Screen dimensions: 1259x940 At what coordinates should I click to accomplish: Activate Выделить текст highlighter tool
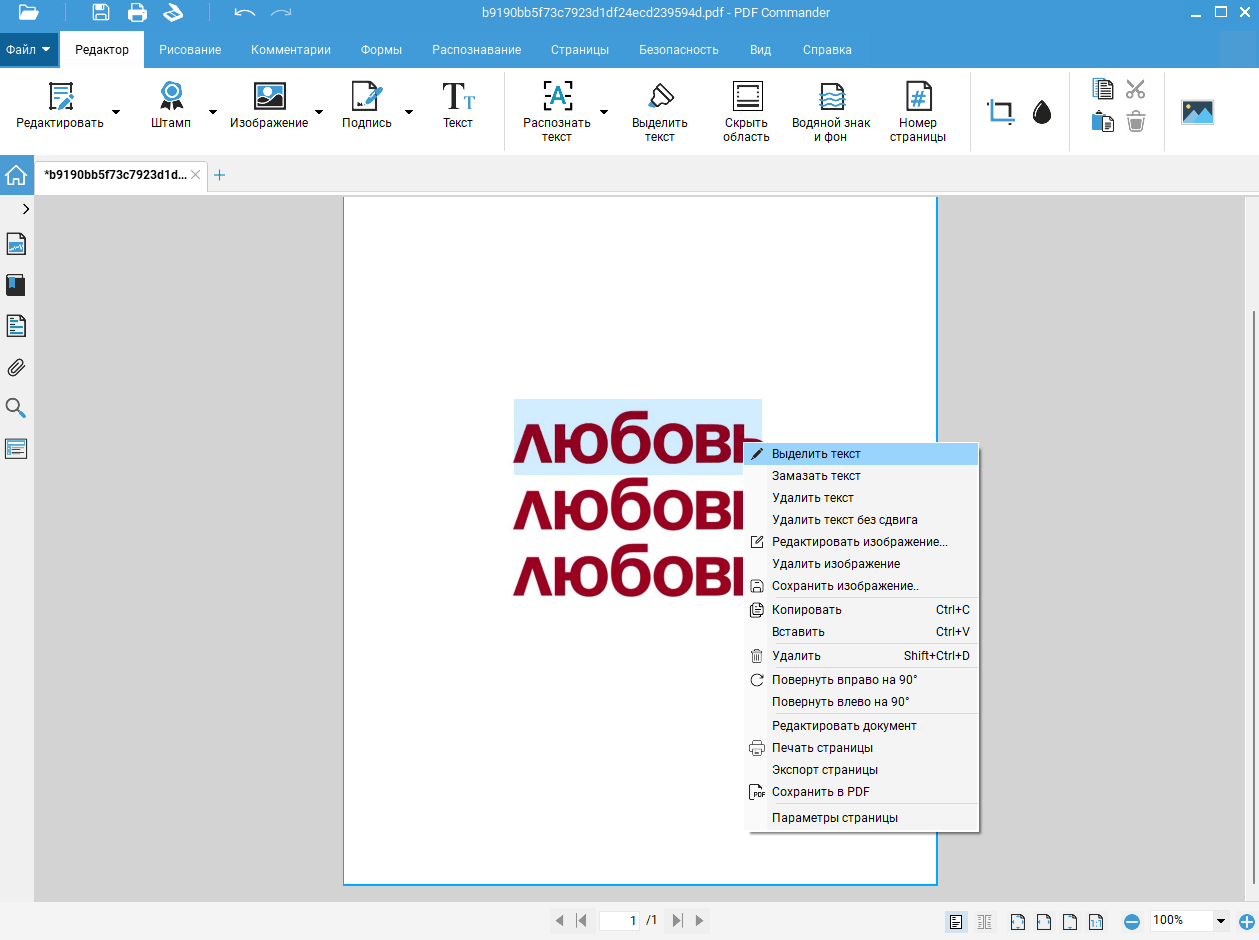tap(660, 112)
